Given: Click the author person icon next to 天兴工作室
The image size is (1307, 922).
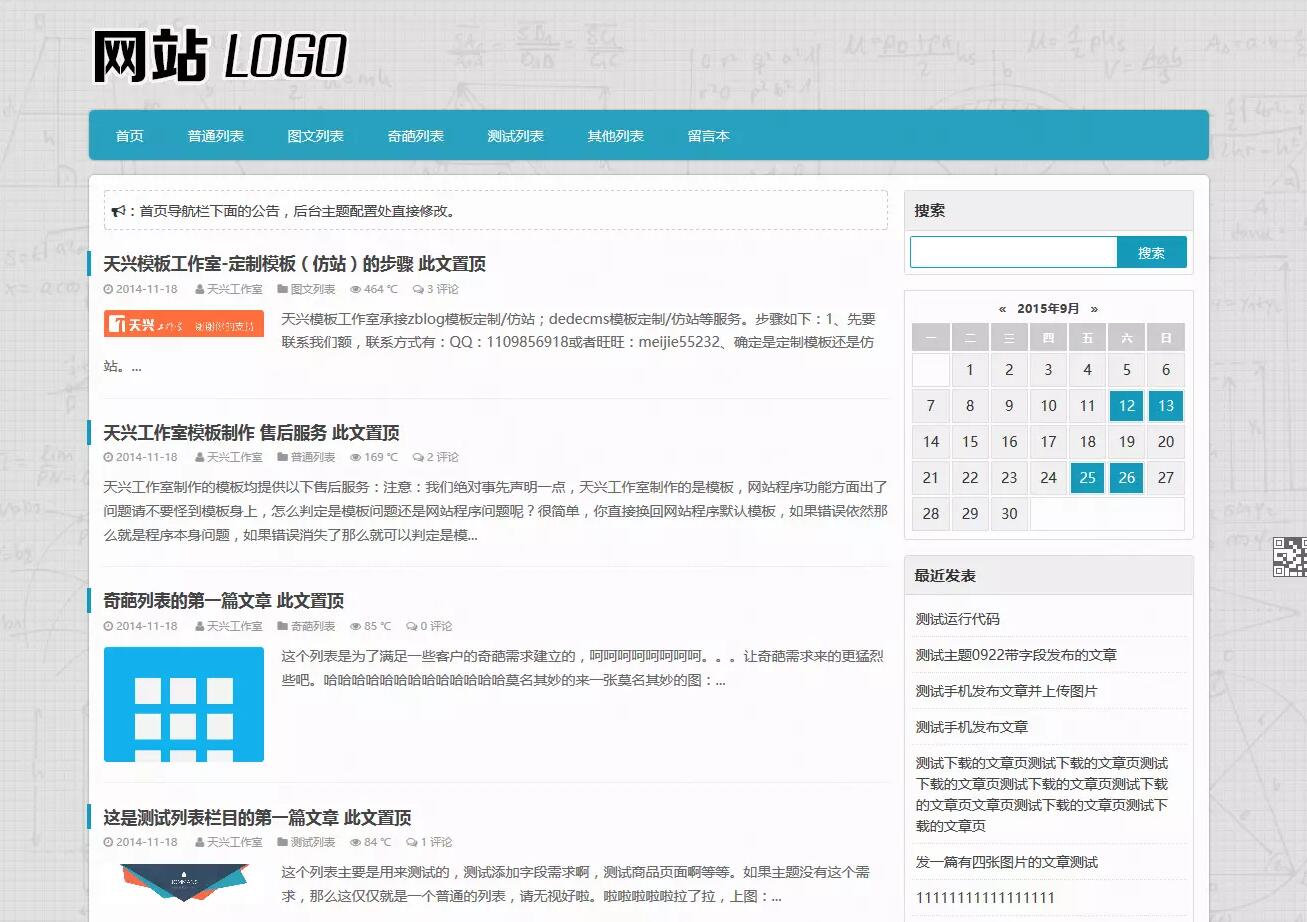Looking at the screenshot, I should 200,289.
